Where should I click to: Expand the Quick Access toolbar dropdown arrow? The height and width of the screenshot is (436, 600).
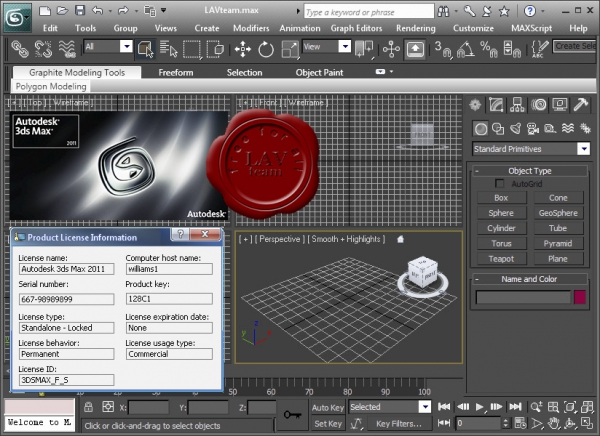pos(163,10)
